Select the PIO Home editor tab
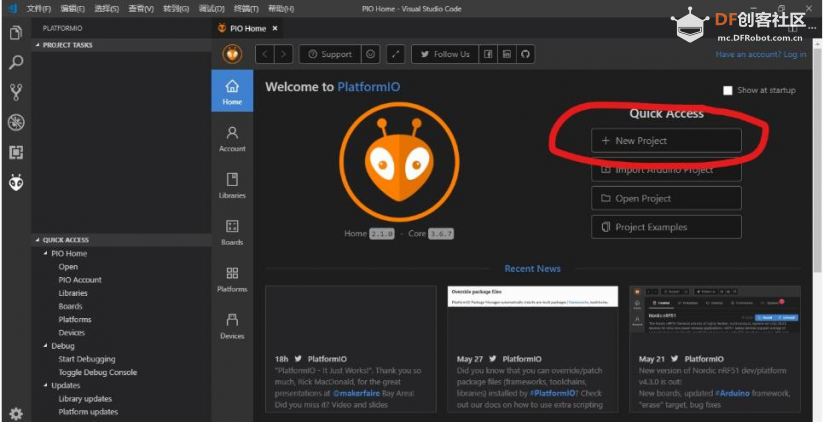Image resolution: width=823 pixels, height=422 pixels. 247,28
